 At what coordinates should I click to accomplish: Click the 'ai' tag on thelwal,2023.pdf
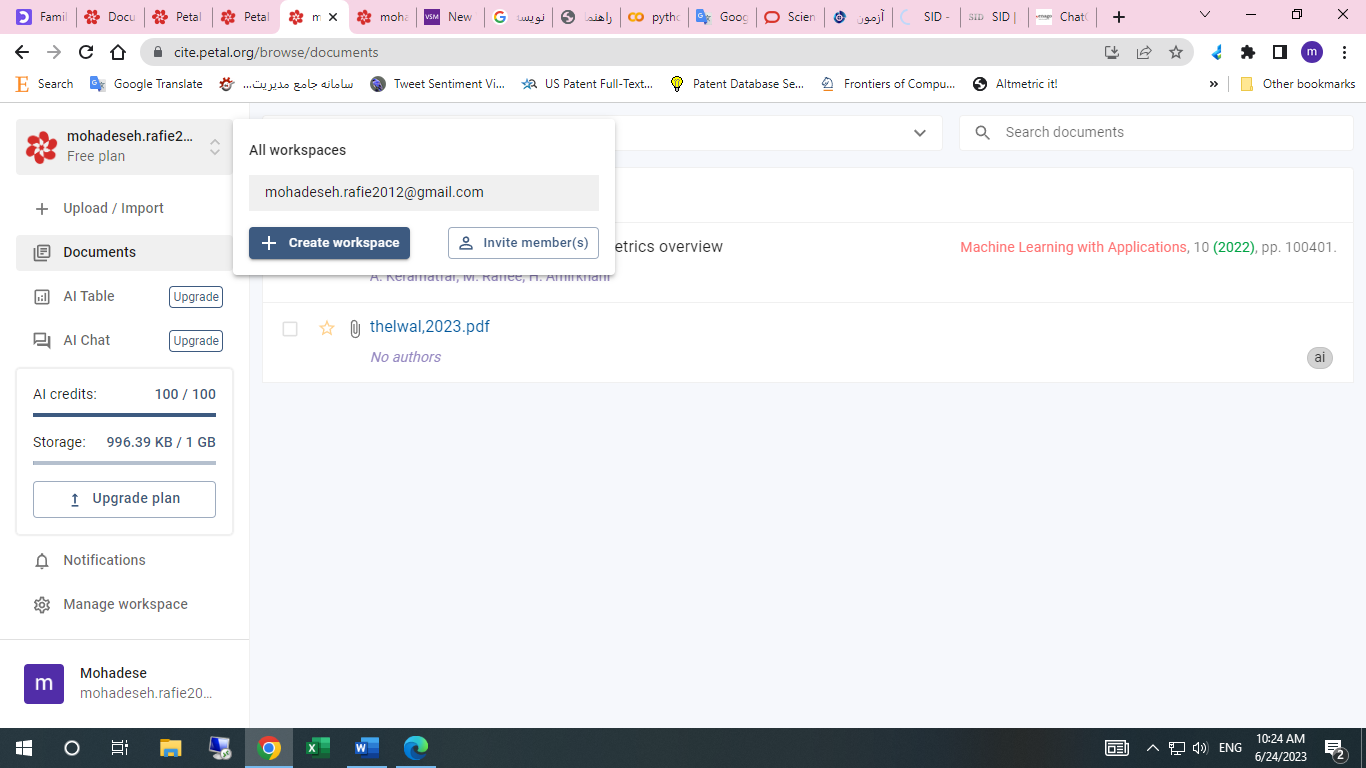[1320, 358]
